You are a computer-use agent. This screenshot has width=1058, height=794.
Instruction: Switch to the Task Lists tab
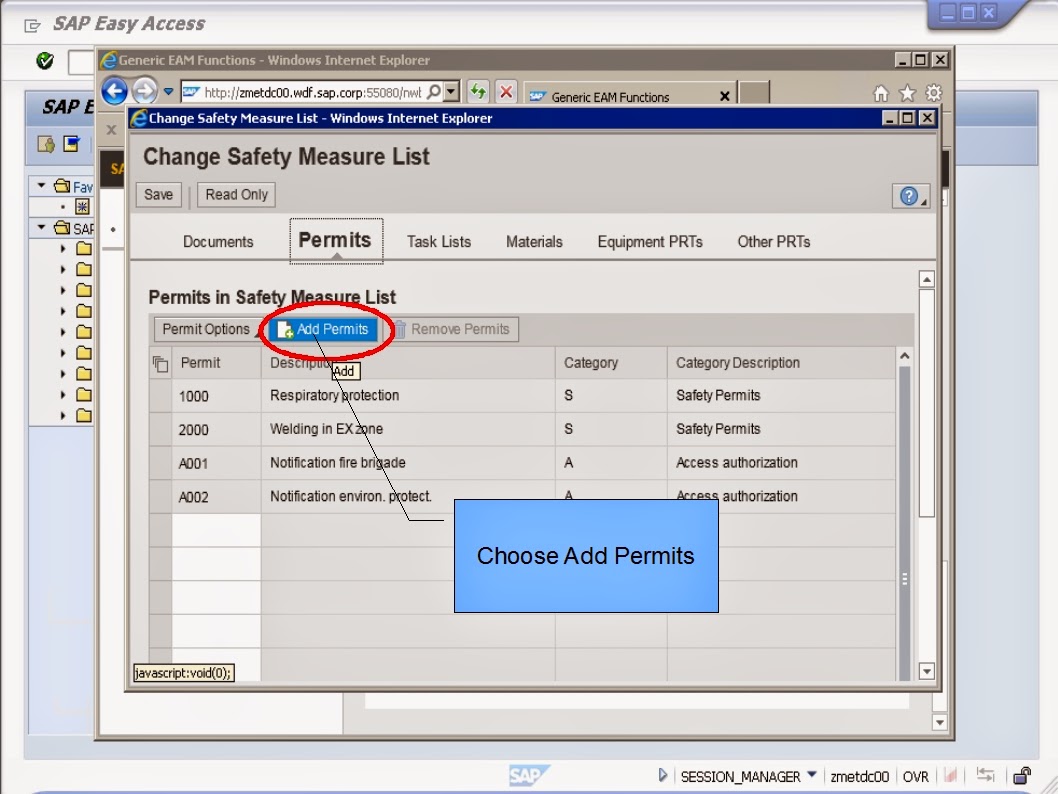tap(438, 241)
